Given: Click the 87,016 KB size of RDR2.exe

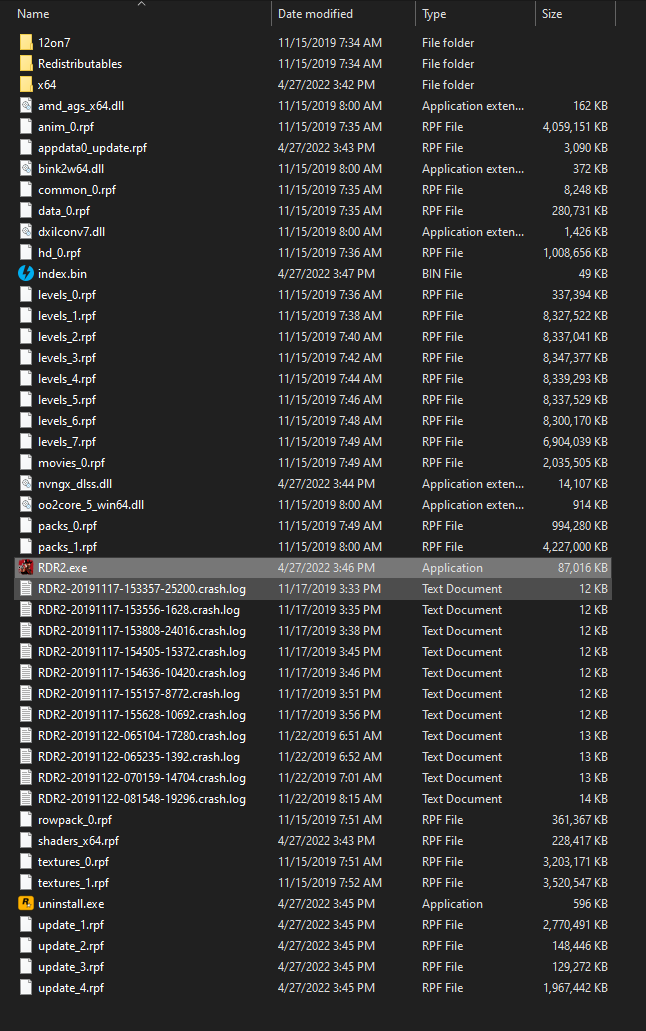Looking at the screenshot, I should pyautogui.click(x=583, y=567).
